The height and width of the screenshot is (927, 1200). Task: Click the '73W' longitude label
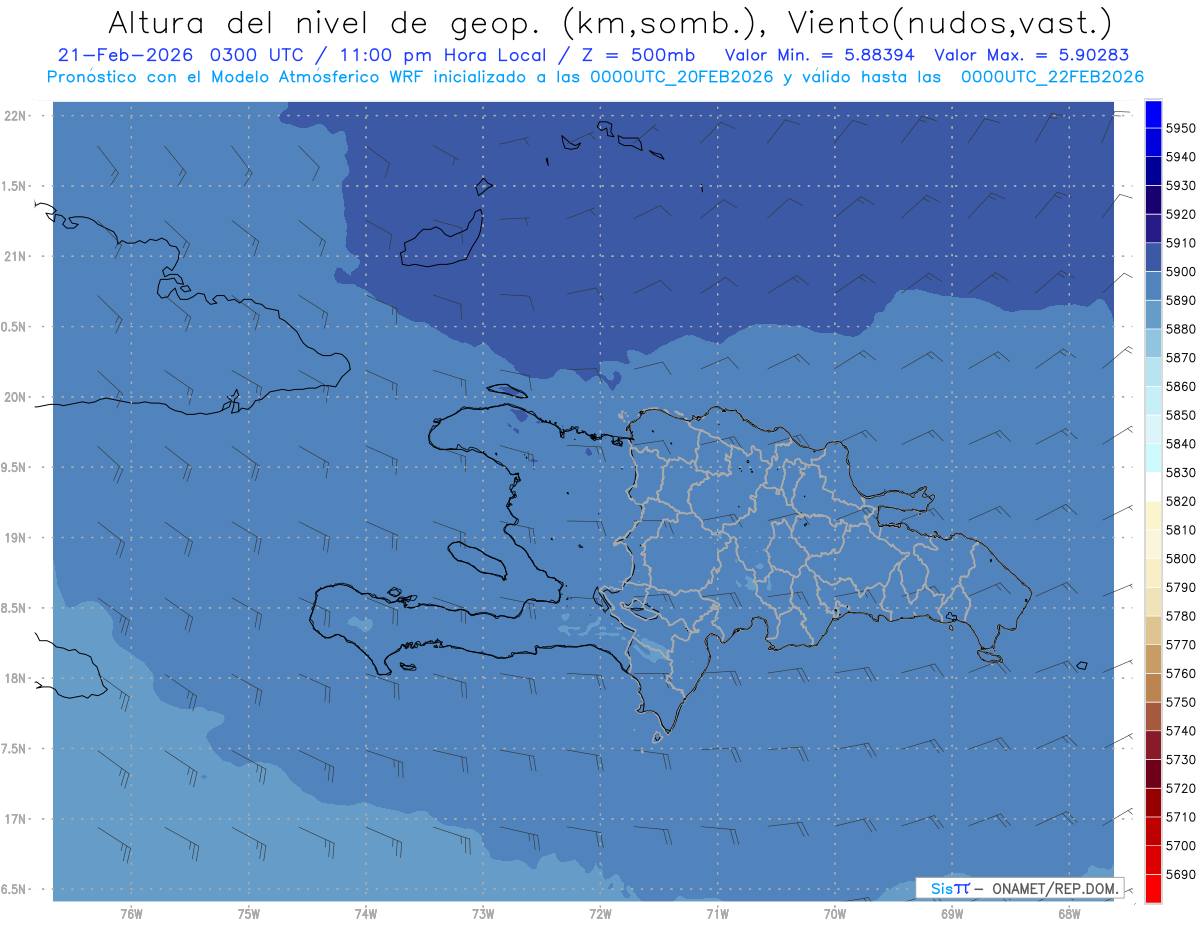[483, 914]
